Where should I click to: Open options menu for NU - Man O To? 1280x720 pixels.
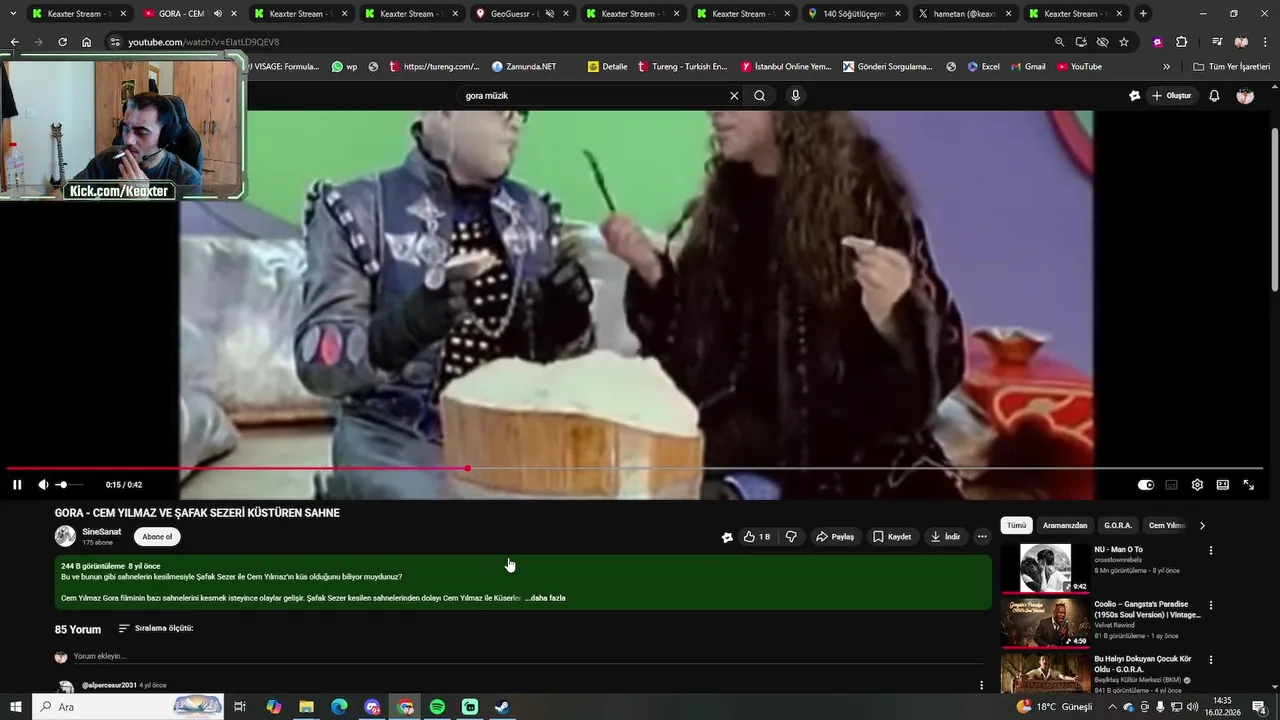tap(1211, 551)
